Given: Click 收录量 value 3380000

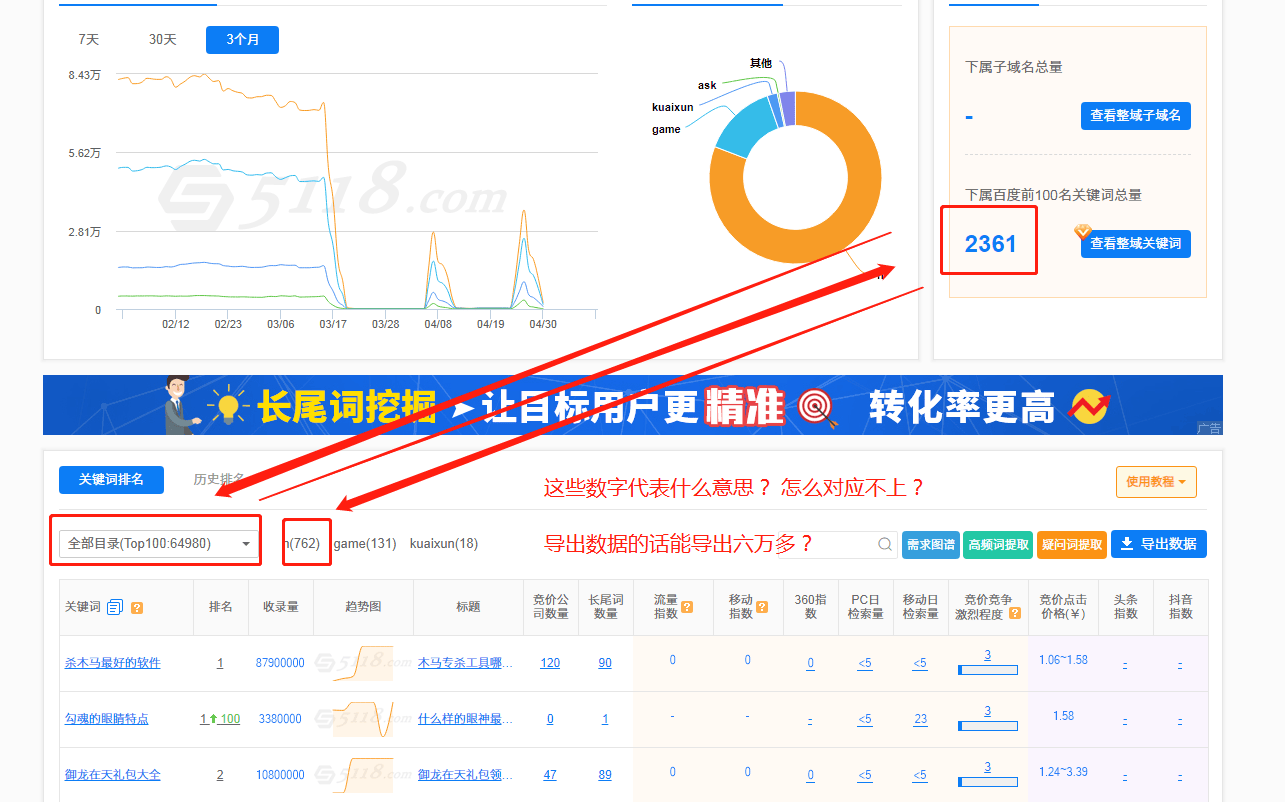Looking at the screenshot, I should click(x=280, y=719).
